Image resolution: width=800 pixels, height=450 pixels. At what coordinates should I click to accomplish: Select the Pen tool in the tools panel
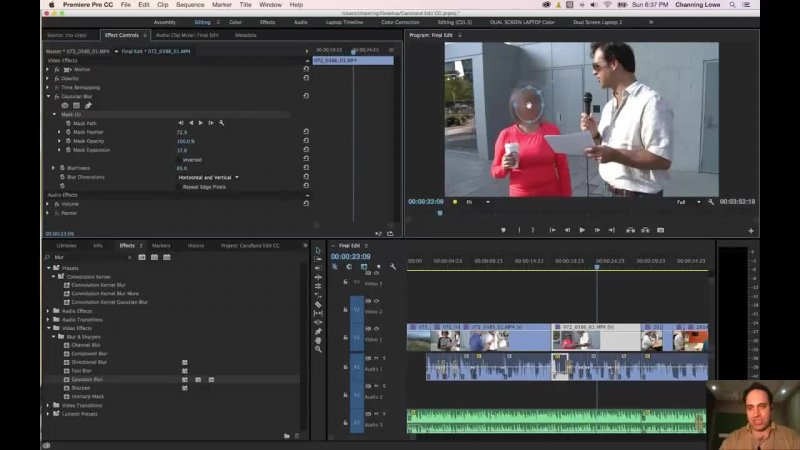point(318,331)
